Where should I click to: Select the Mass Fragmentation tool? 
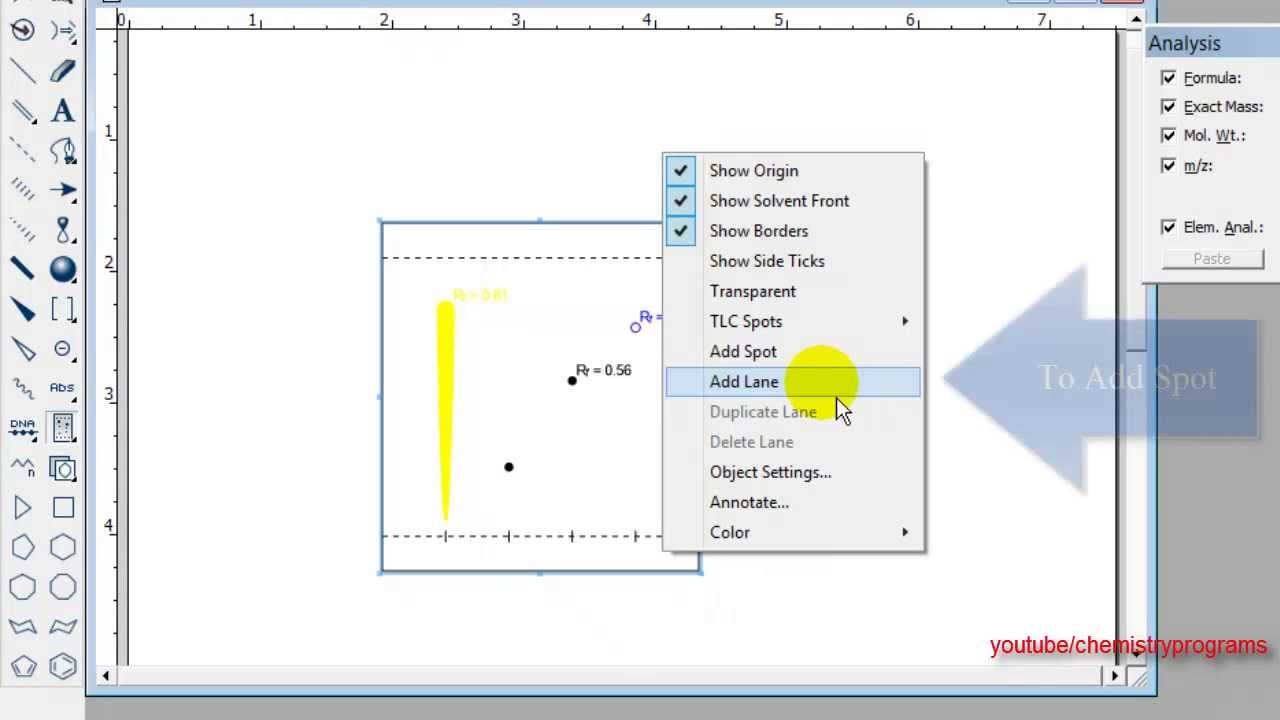(x=63, y=30)
